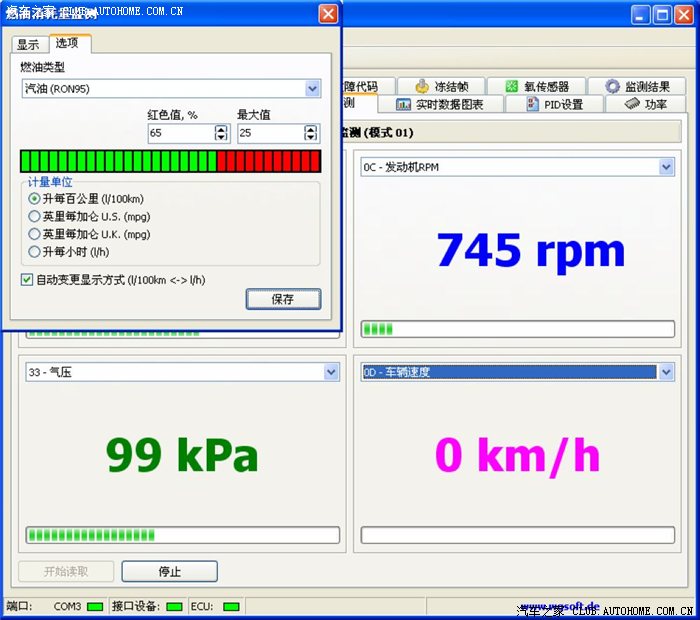Image resolution: width=700 pixels, height=620 pixels.
Task: Expand the 燃油类型 fuel type dropdown
Action: (x=312, y=89)
